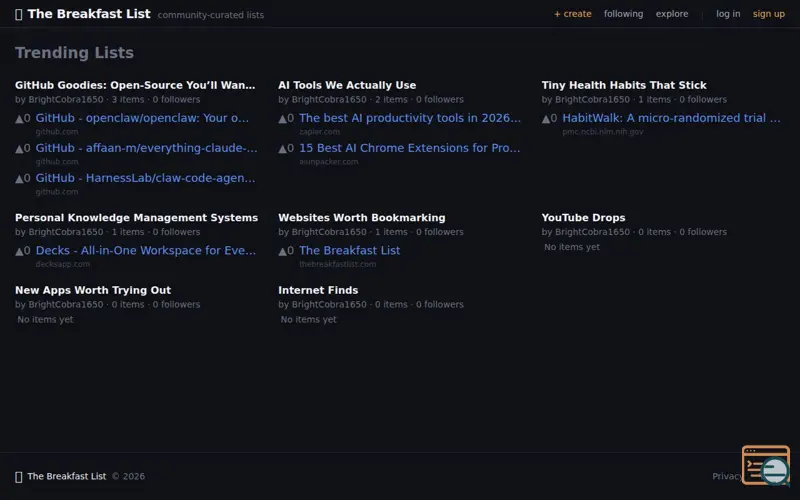Image resolution: width=800 pixels, height=500 pixels.
Task: Click the decksapp.com domain text
Action: (x=63, y=264)
